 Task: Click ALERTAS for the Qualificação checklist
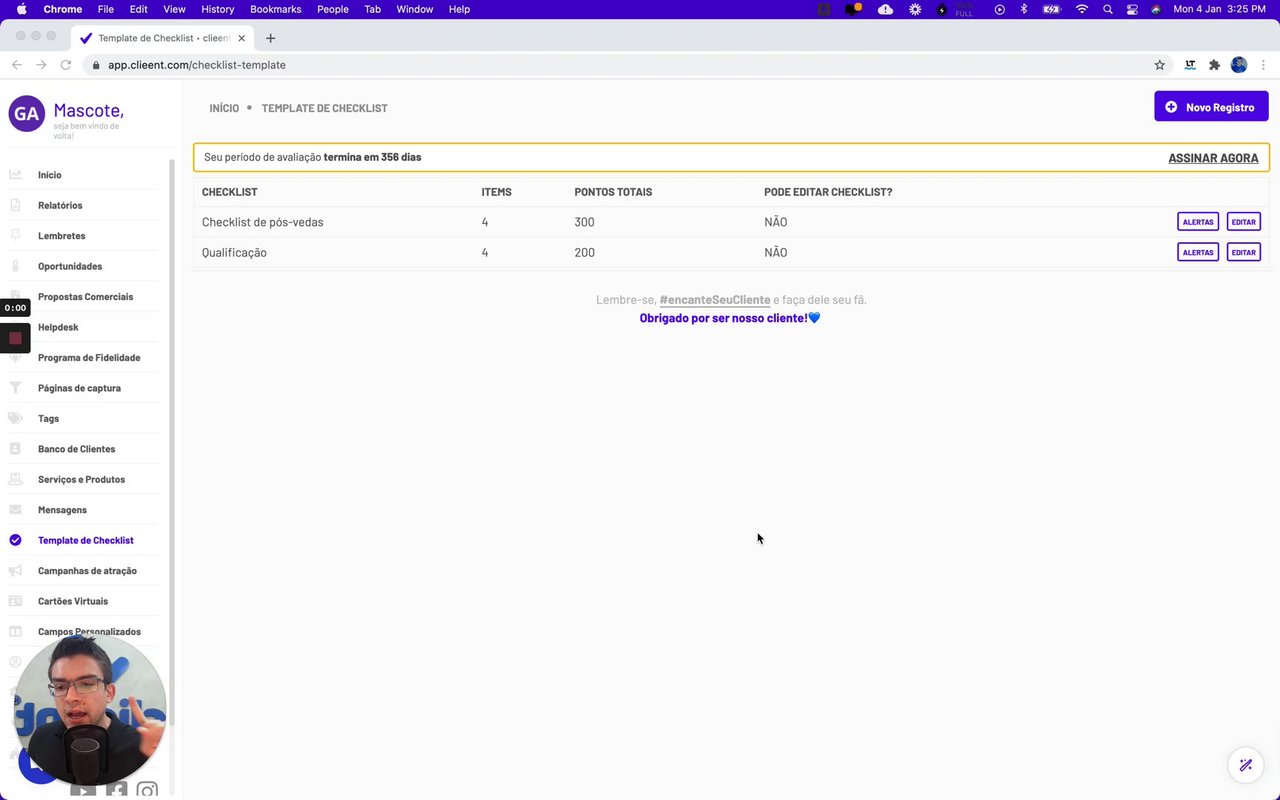1198,252
